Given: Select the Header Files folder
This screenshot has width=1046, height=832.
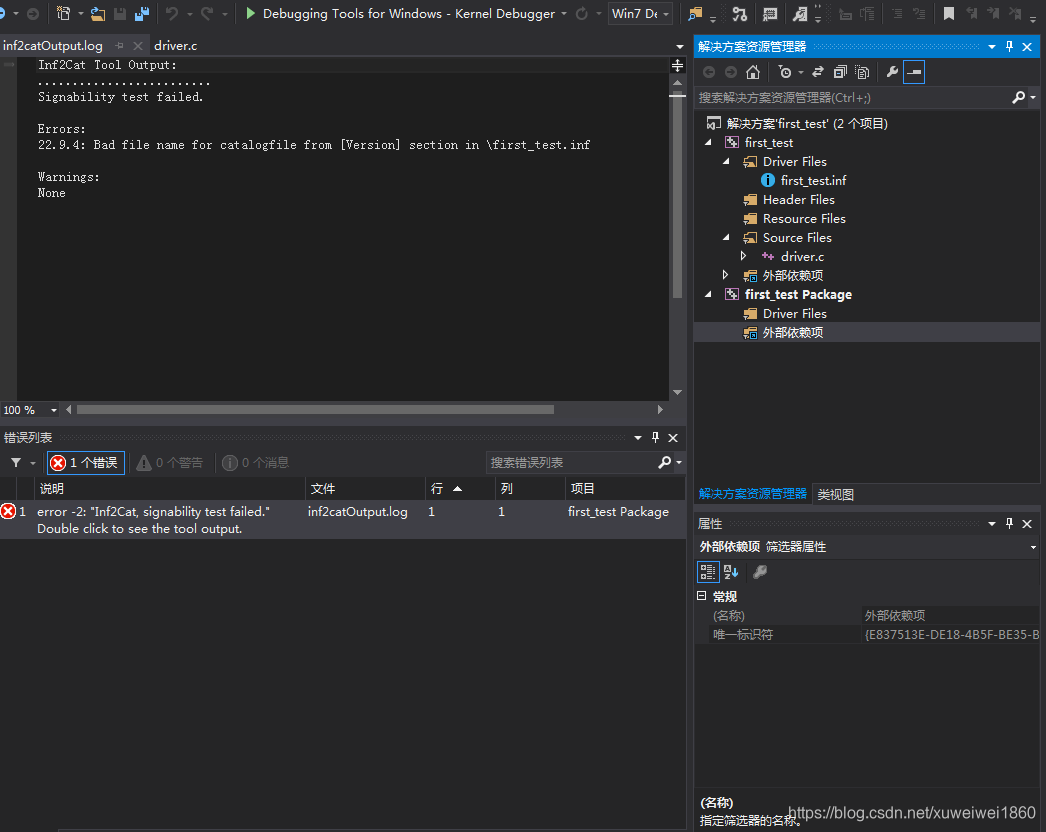Looking at the screenshot, I should [x=799, y=199].
